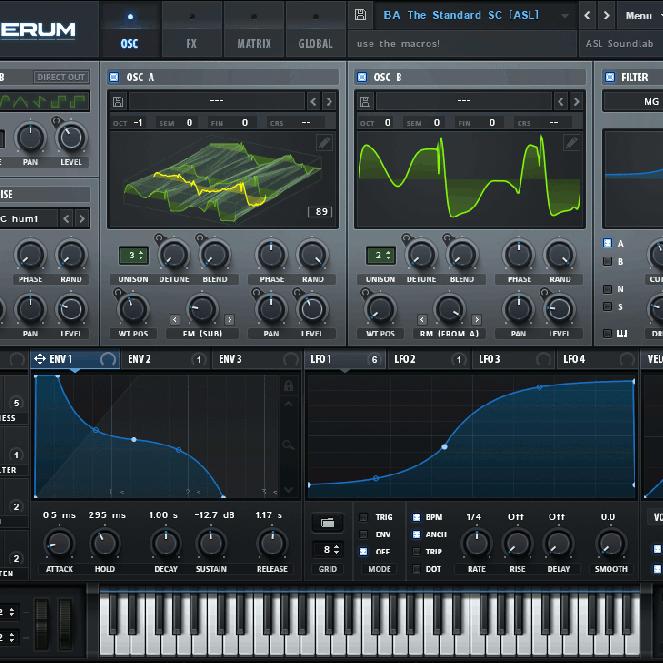
Task: Select next OSC A wavetable
Action: click(x=329, y=101)
